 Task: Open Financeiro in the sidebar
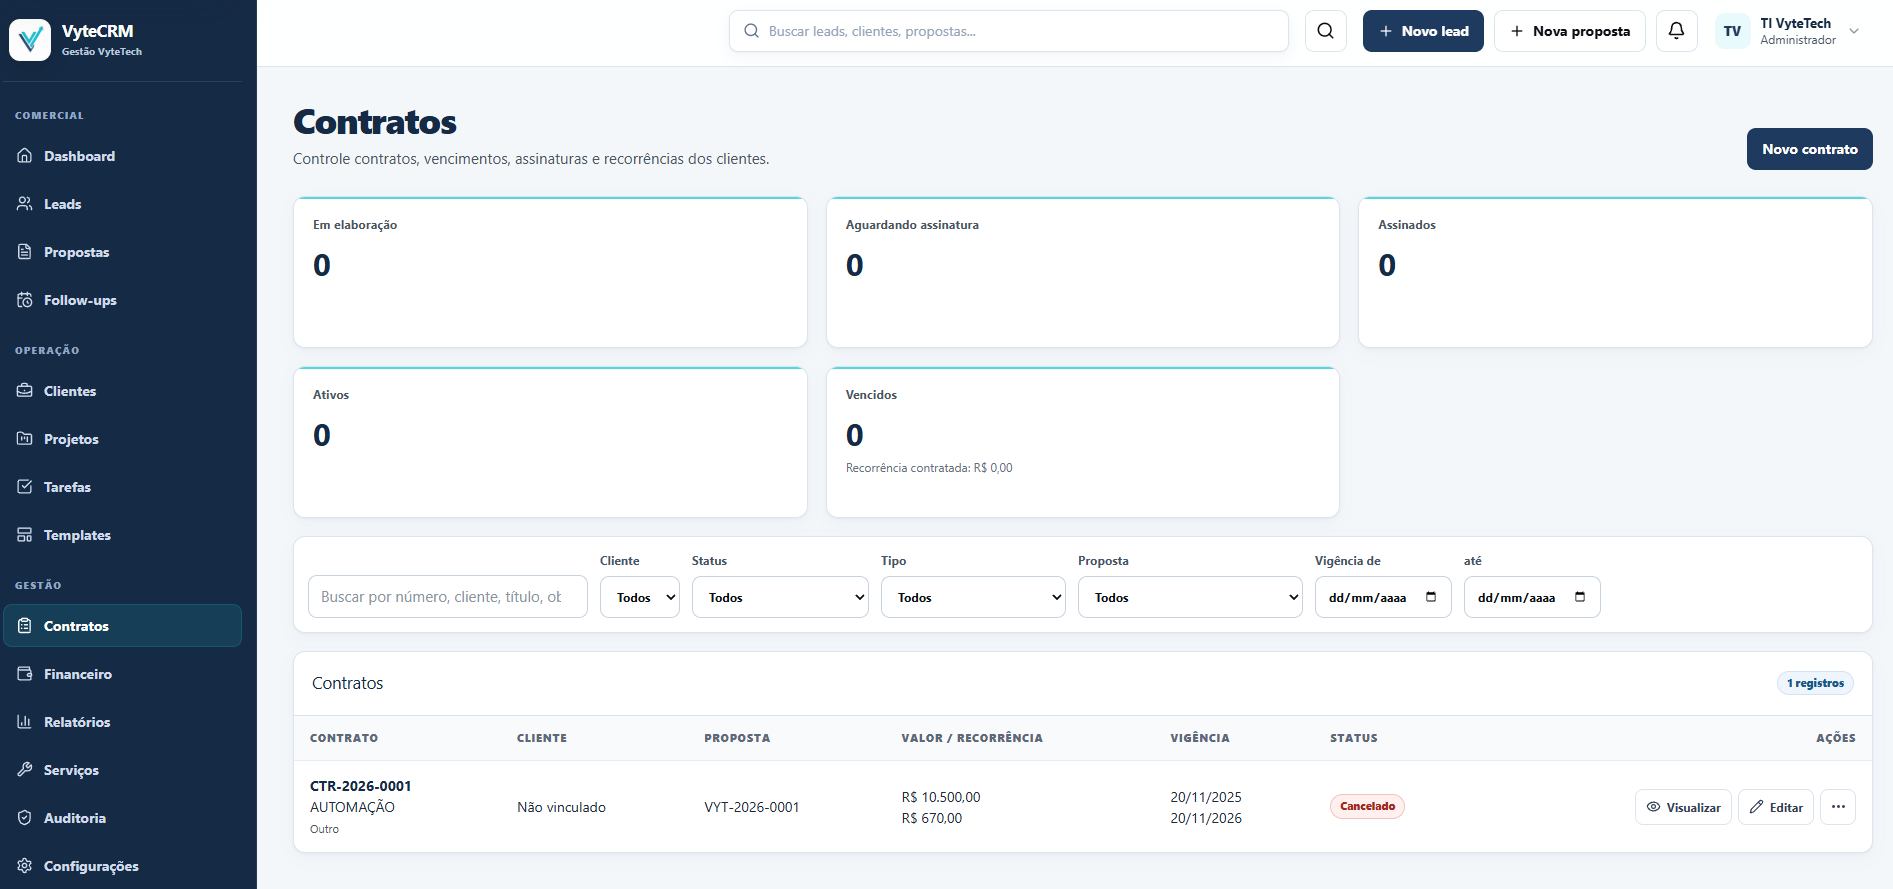[x=122, y=674]
